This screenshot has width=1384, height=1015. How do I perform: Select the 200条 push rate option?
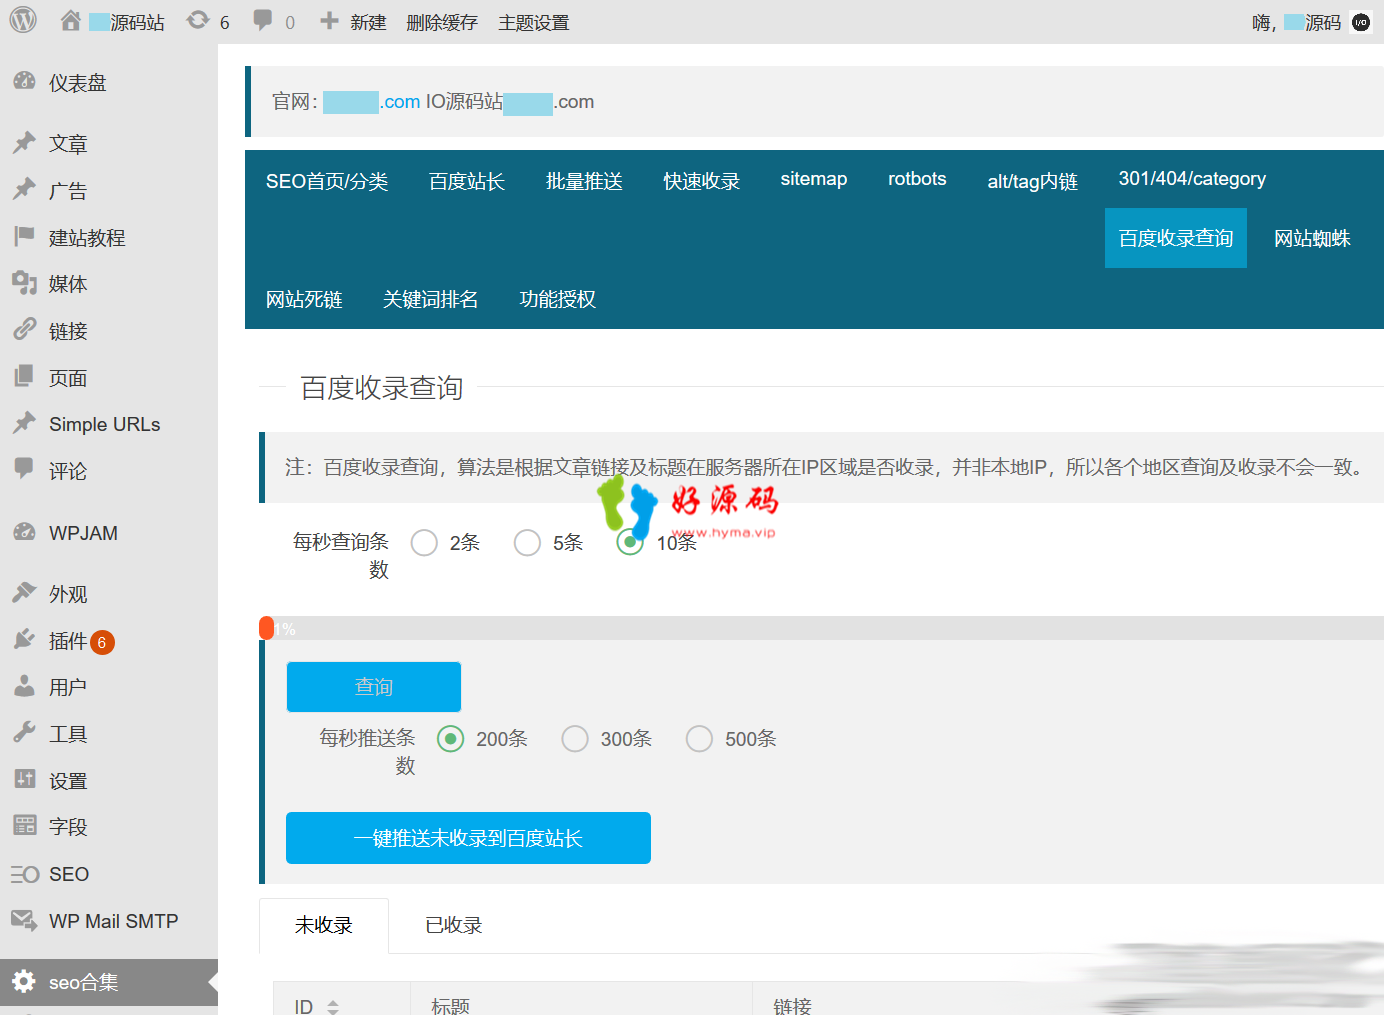[x=451, y=739]
